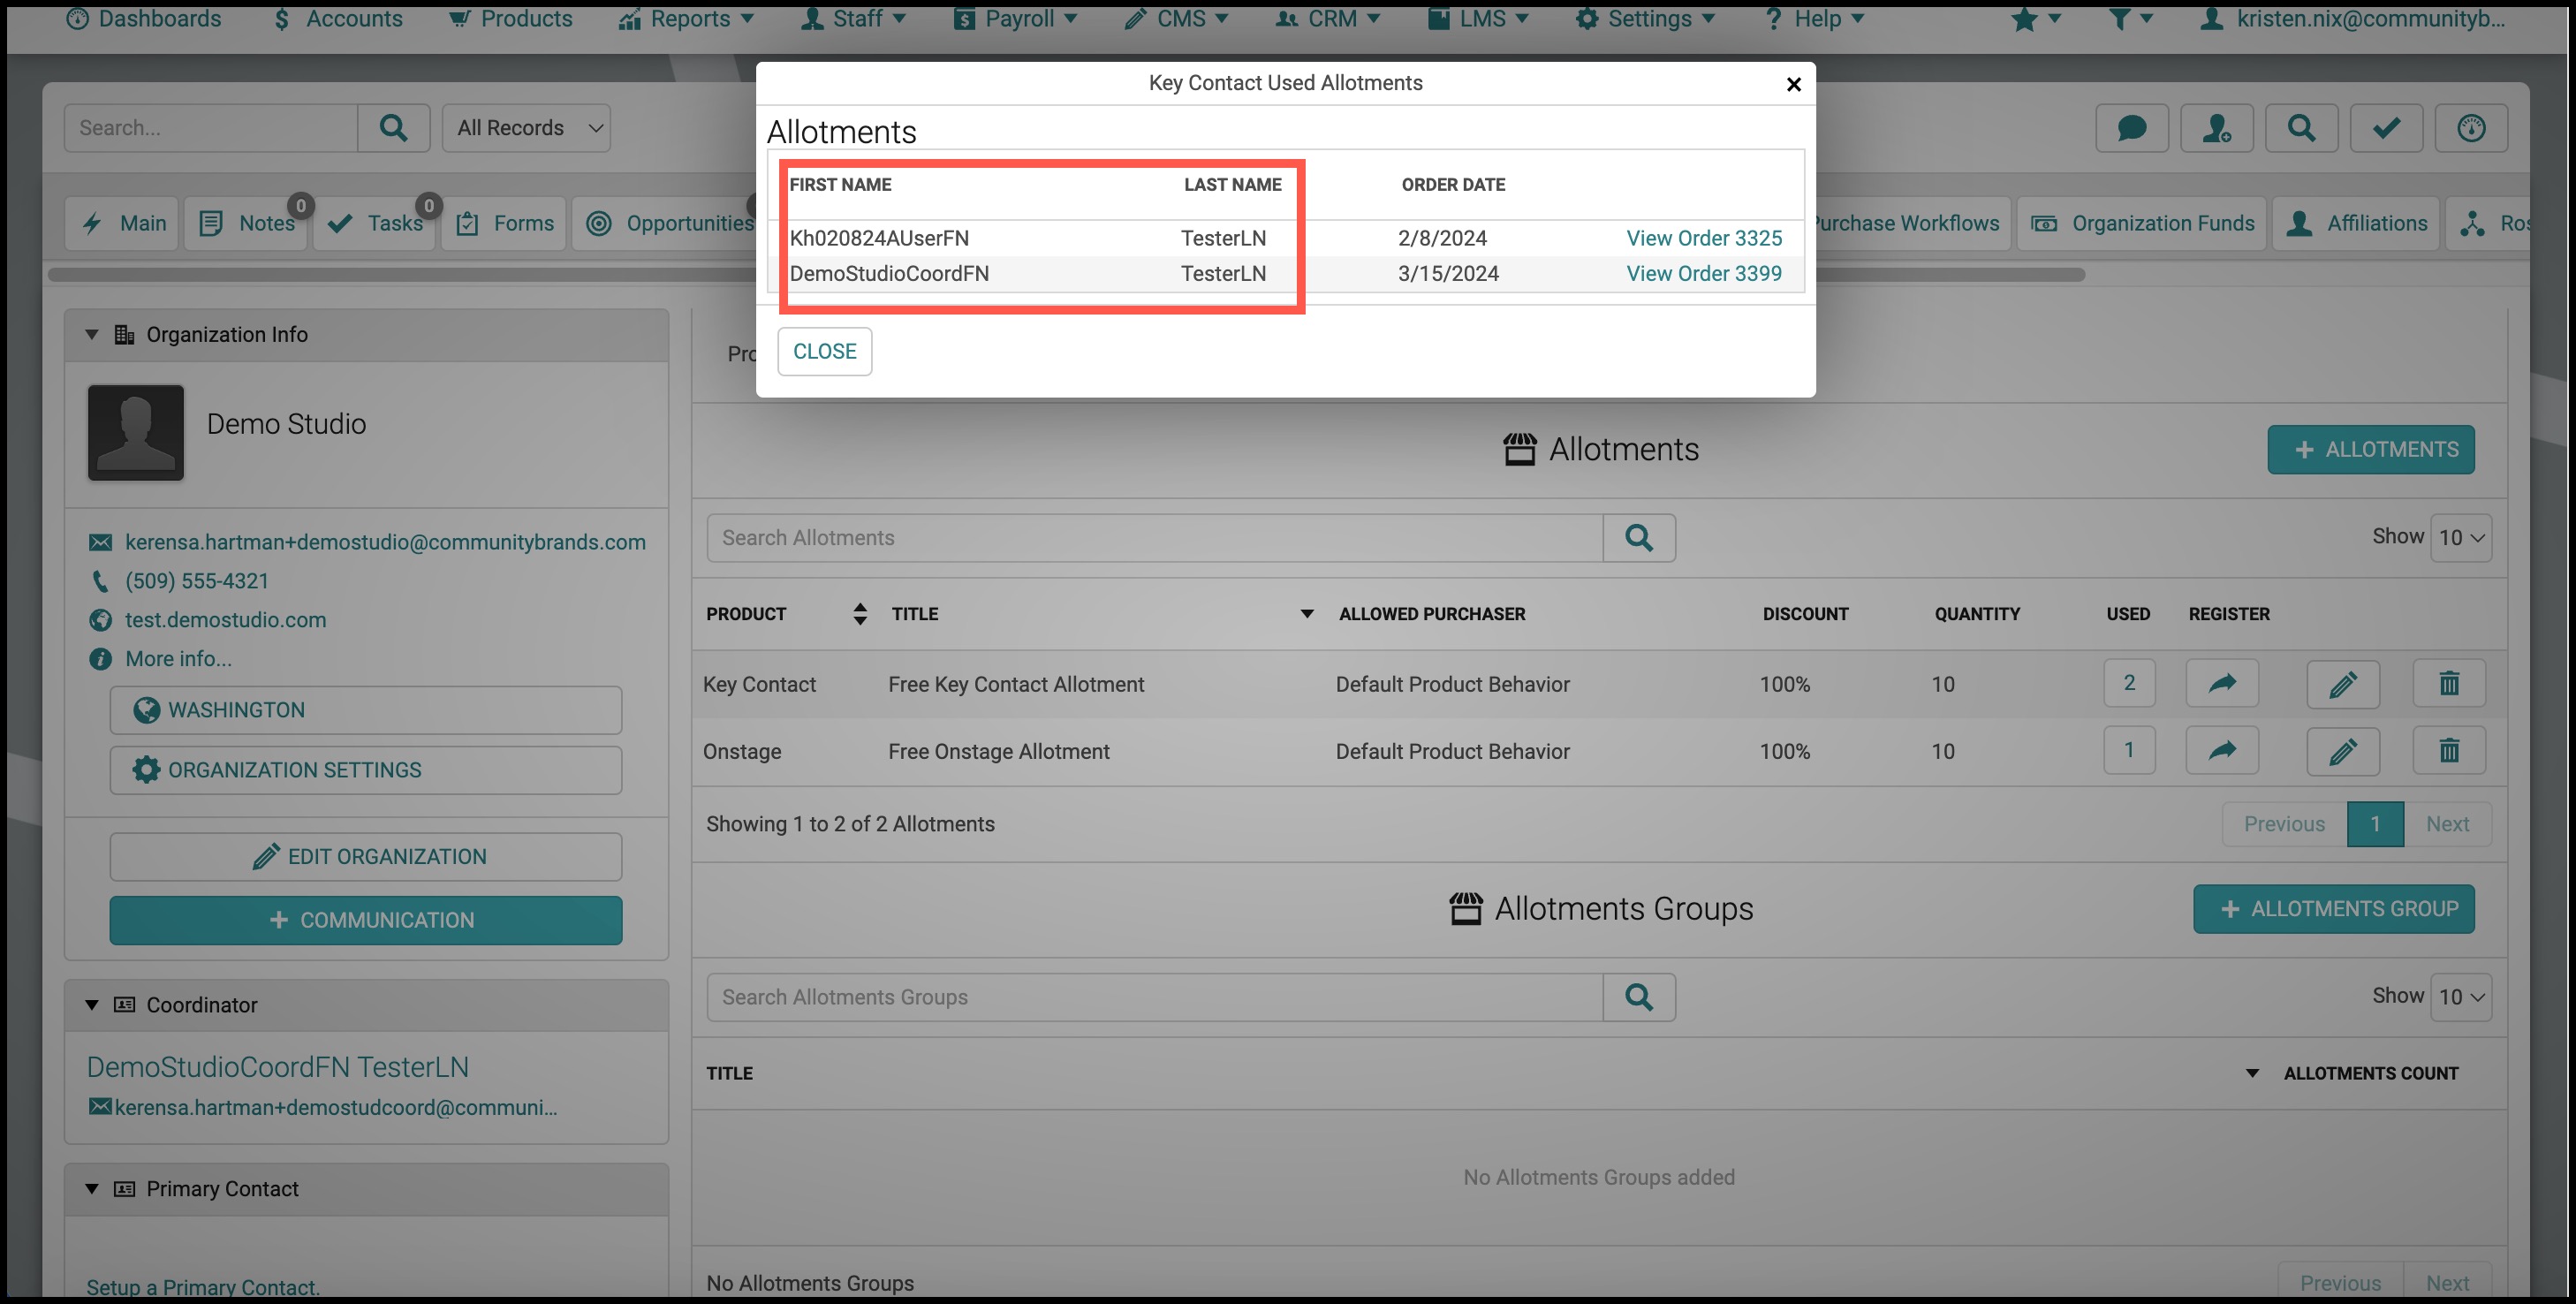
Task: Click the Search Allotments Groups field
Action: pyautogui.click(x=1154, y=997)
